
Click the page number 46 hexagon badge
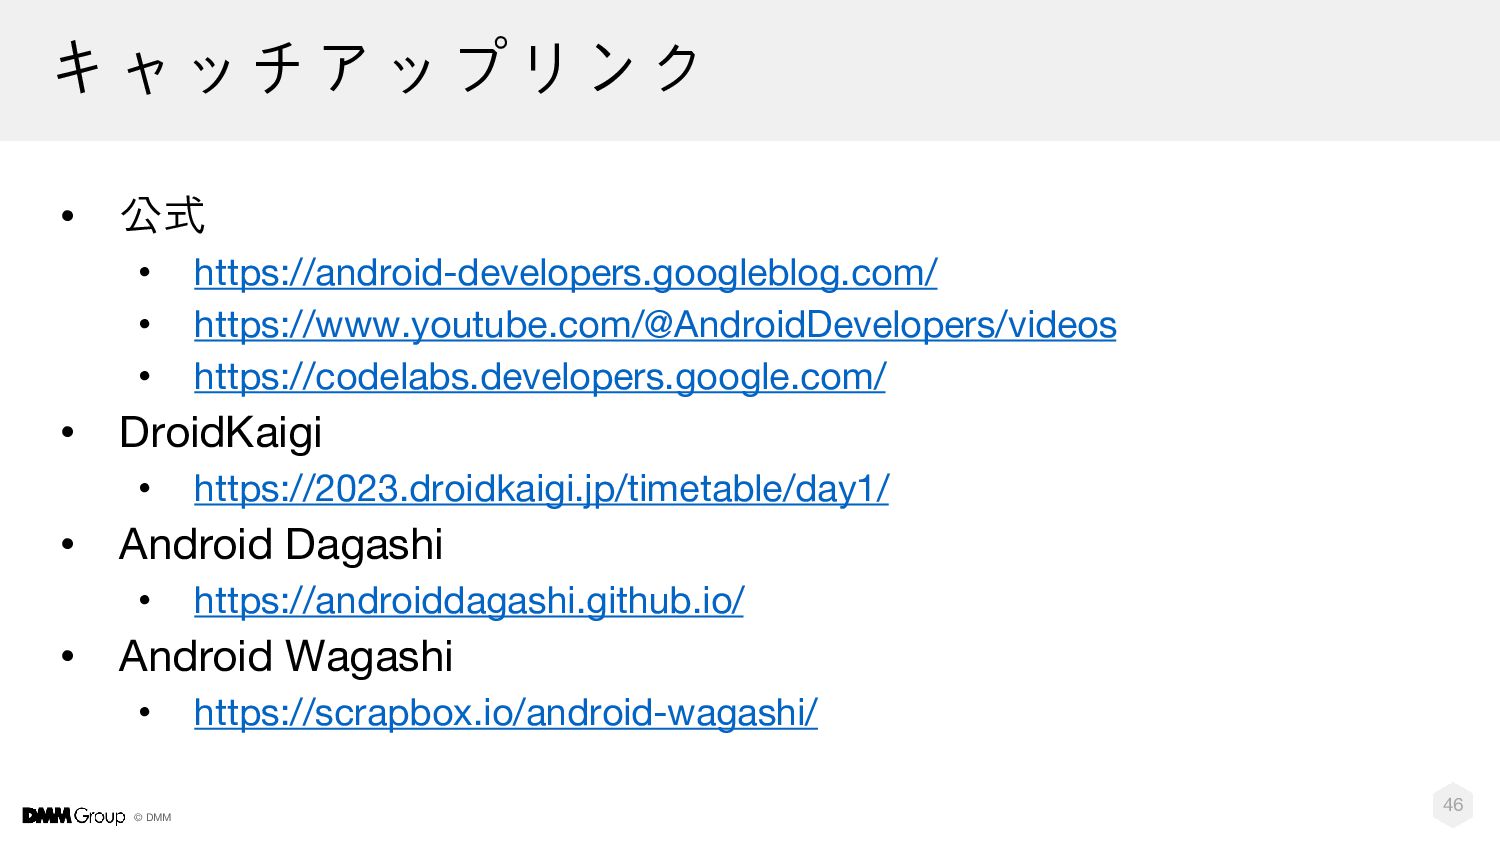click(1453, 805)
